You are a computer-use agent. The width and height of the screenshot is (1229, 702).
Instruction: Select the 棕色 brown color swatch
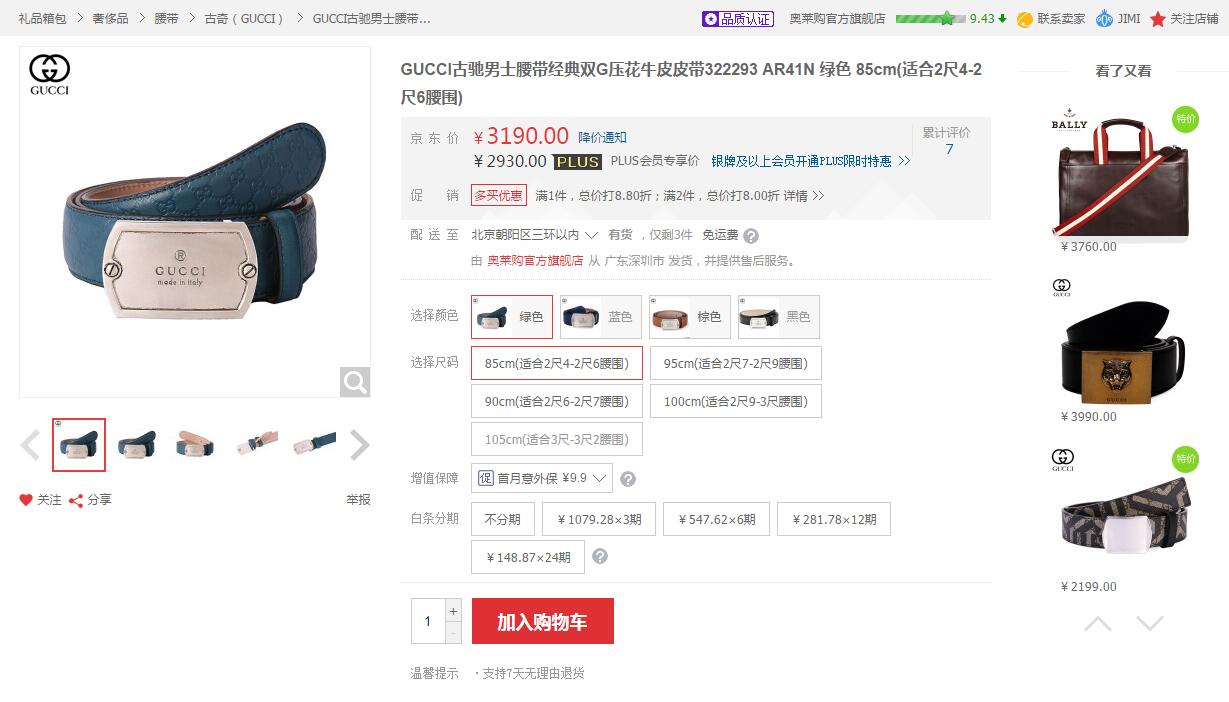point(687,317)
